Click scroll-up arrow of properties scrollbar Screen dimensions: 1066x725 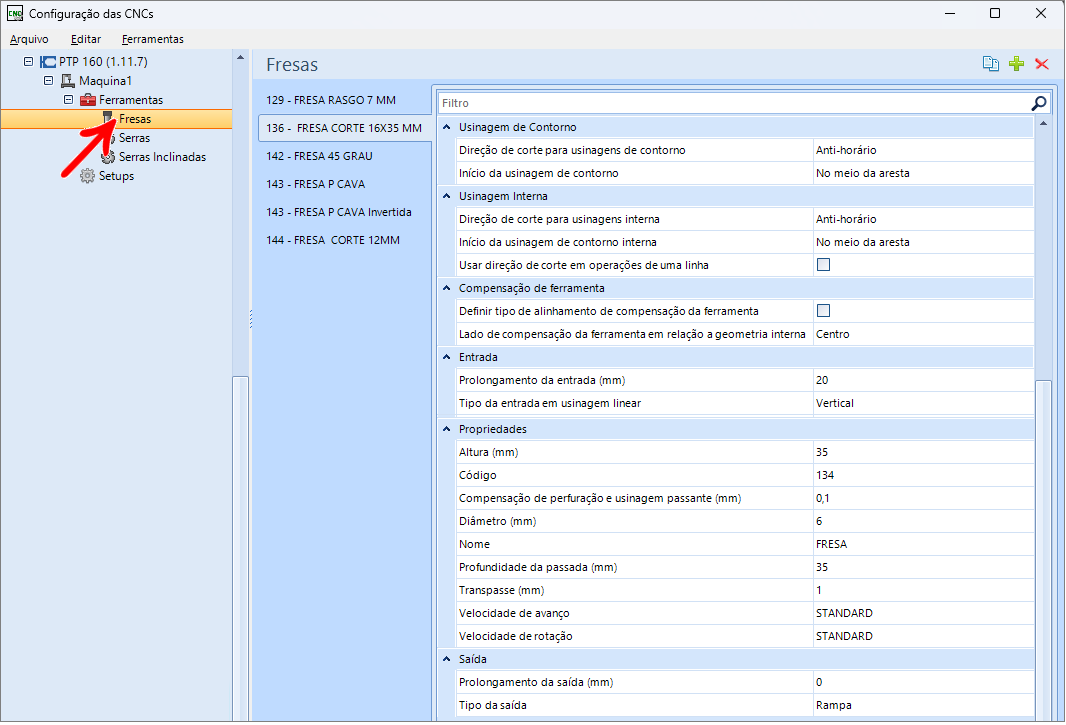(1044, 124)
